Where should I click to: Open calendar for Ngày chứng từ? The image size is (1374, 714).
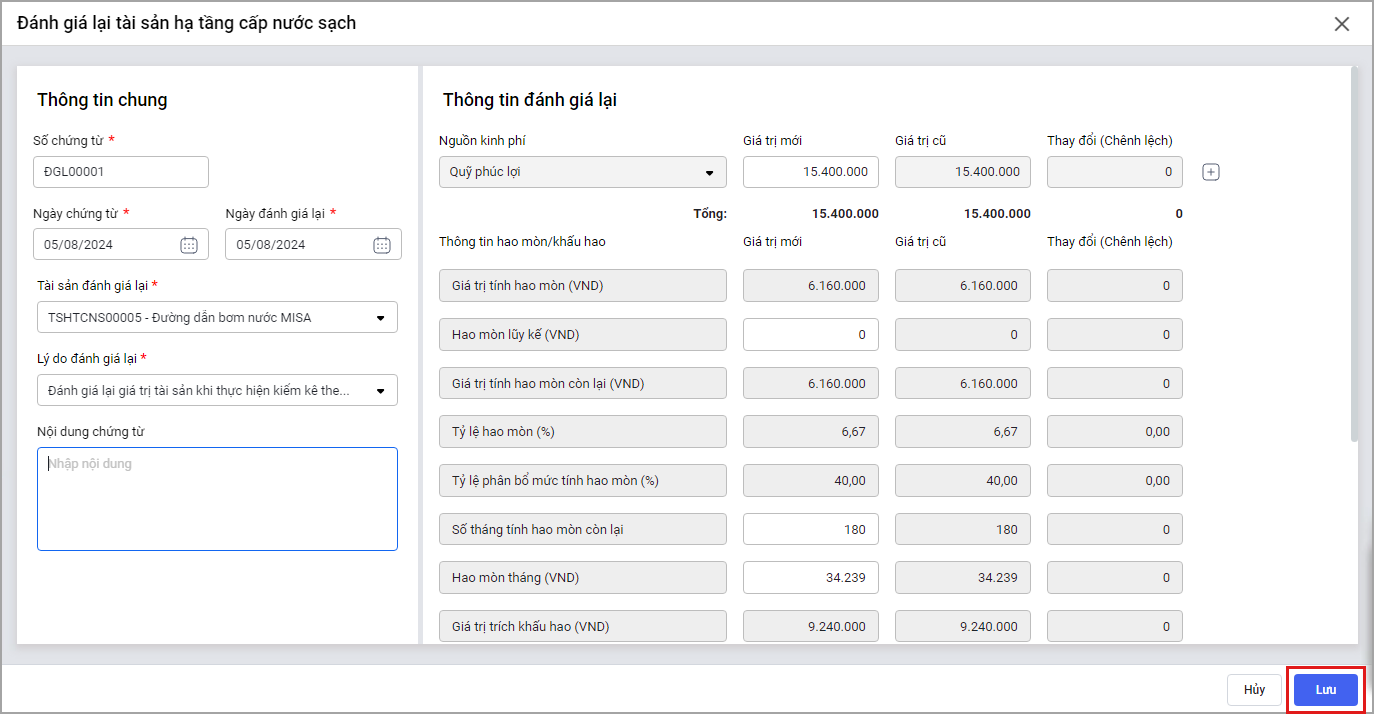(x=189, y=245)
